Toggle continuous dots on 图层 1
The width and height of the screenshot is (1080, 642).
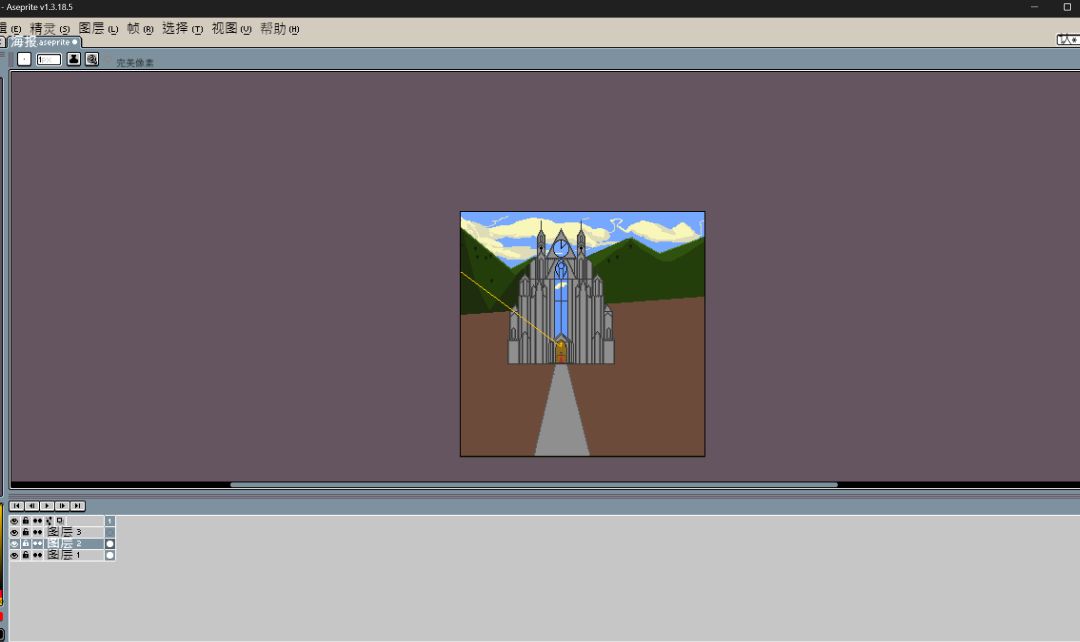37,555
